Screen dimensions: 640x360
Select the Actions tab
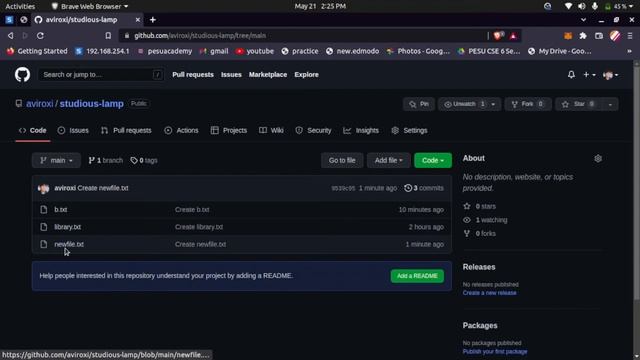[181, 130]
